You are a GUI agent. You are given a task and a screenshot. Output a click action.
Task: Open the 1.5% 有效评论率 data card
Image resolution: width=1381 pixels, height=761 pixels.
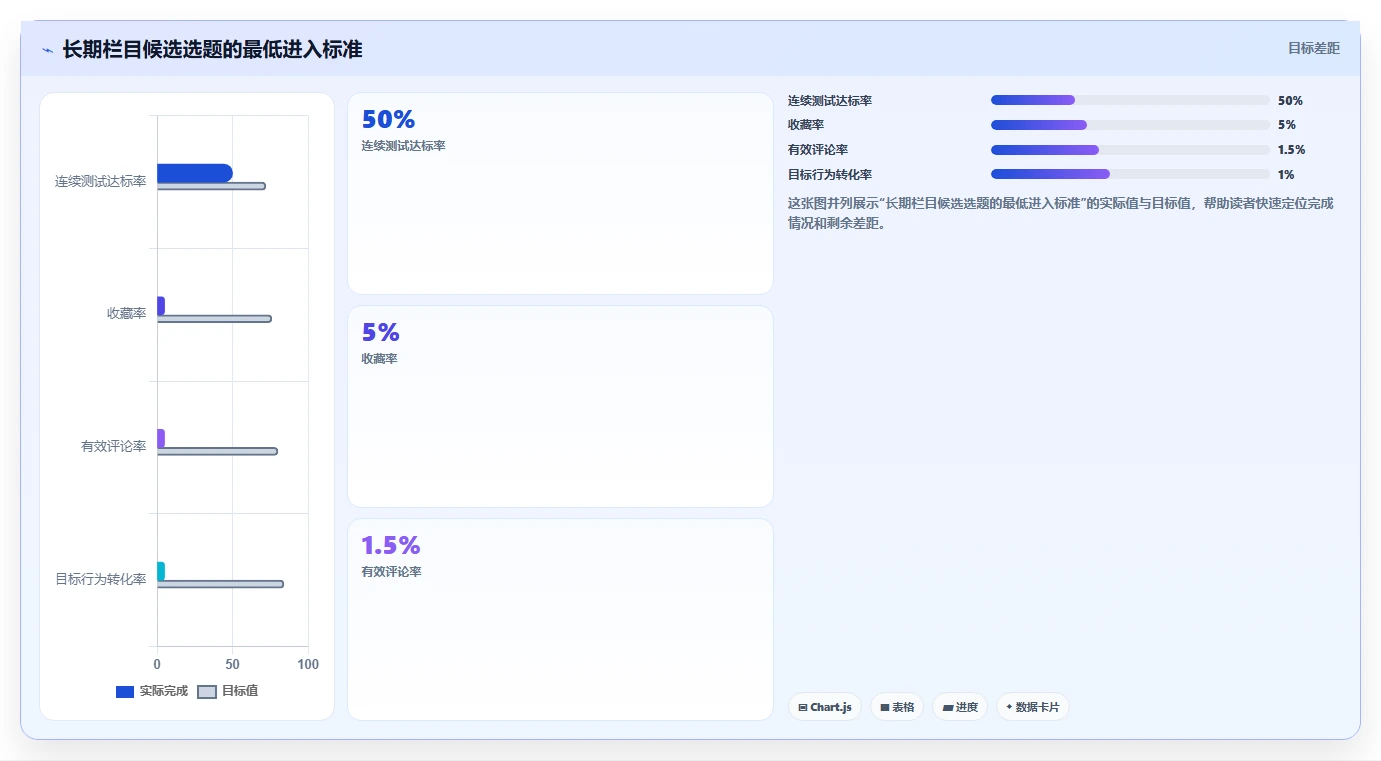(560, 620)
